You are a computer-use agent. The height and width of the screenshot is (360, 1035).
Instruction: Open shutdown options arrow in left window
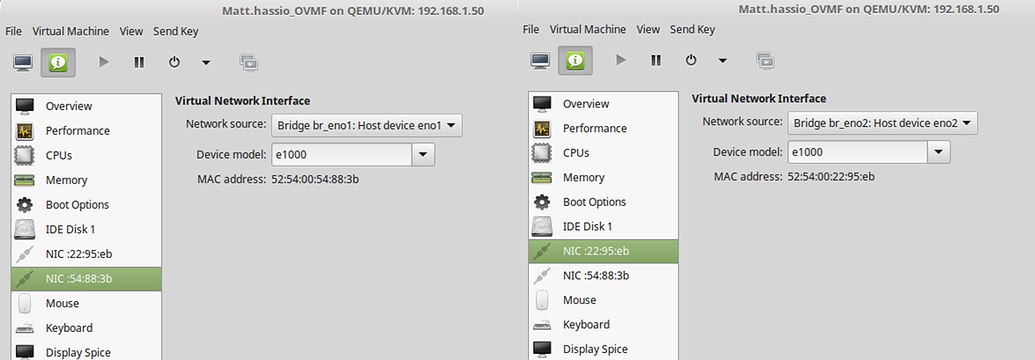click(206, 63)
